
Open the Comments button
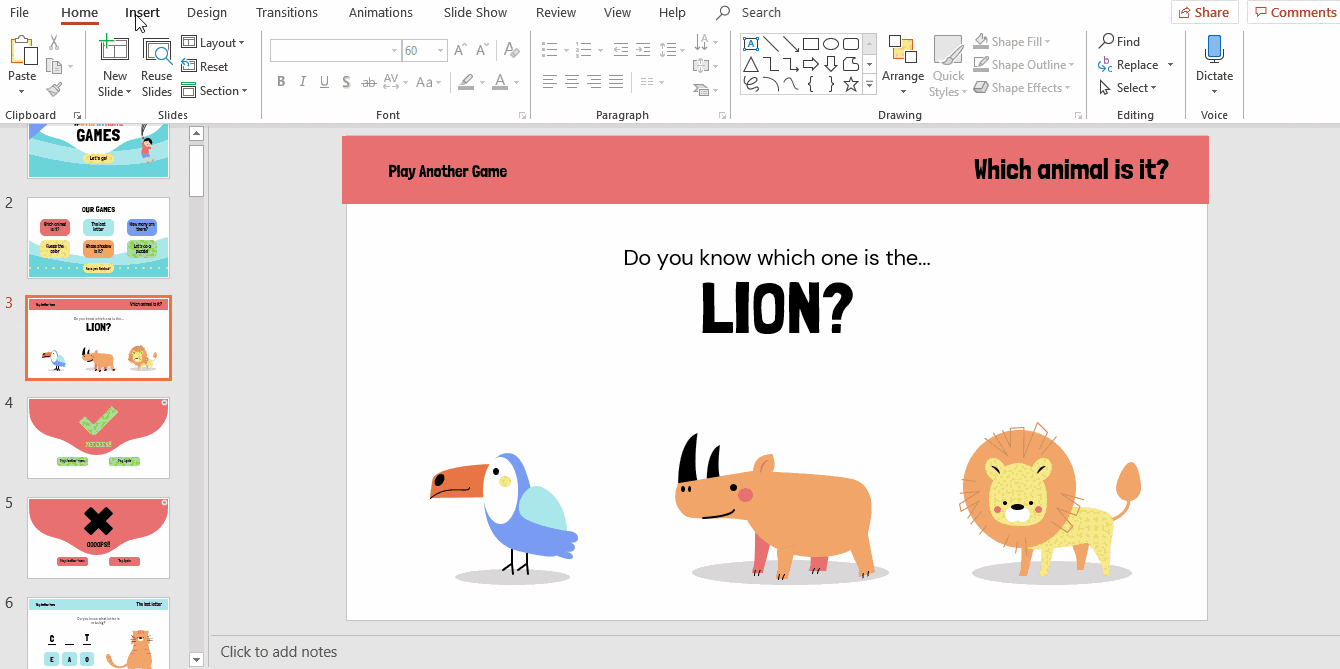click(x=1294, y=13)
